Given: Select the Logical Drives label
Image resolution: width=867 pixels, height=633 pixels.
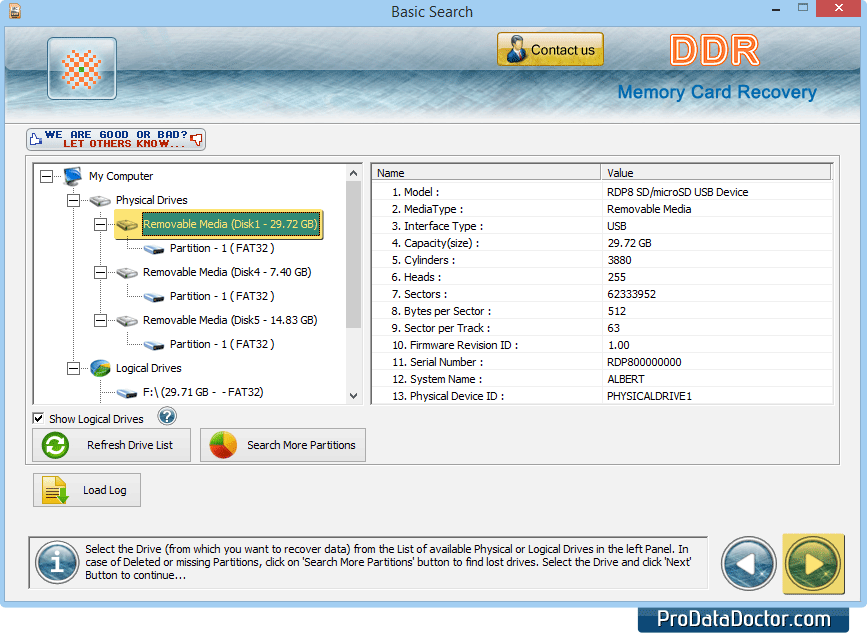Looking at the screenshot, I should coord(148,368).
